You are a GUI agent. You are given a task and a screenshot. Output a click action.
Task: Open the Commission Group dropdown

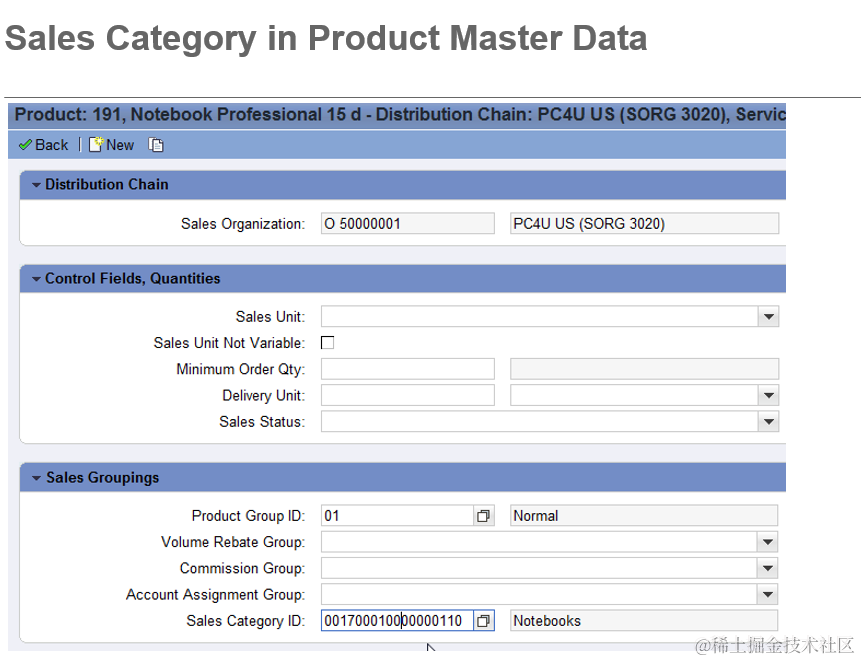(768, 568)
